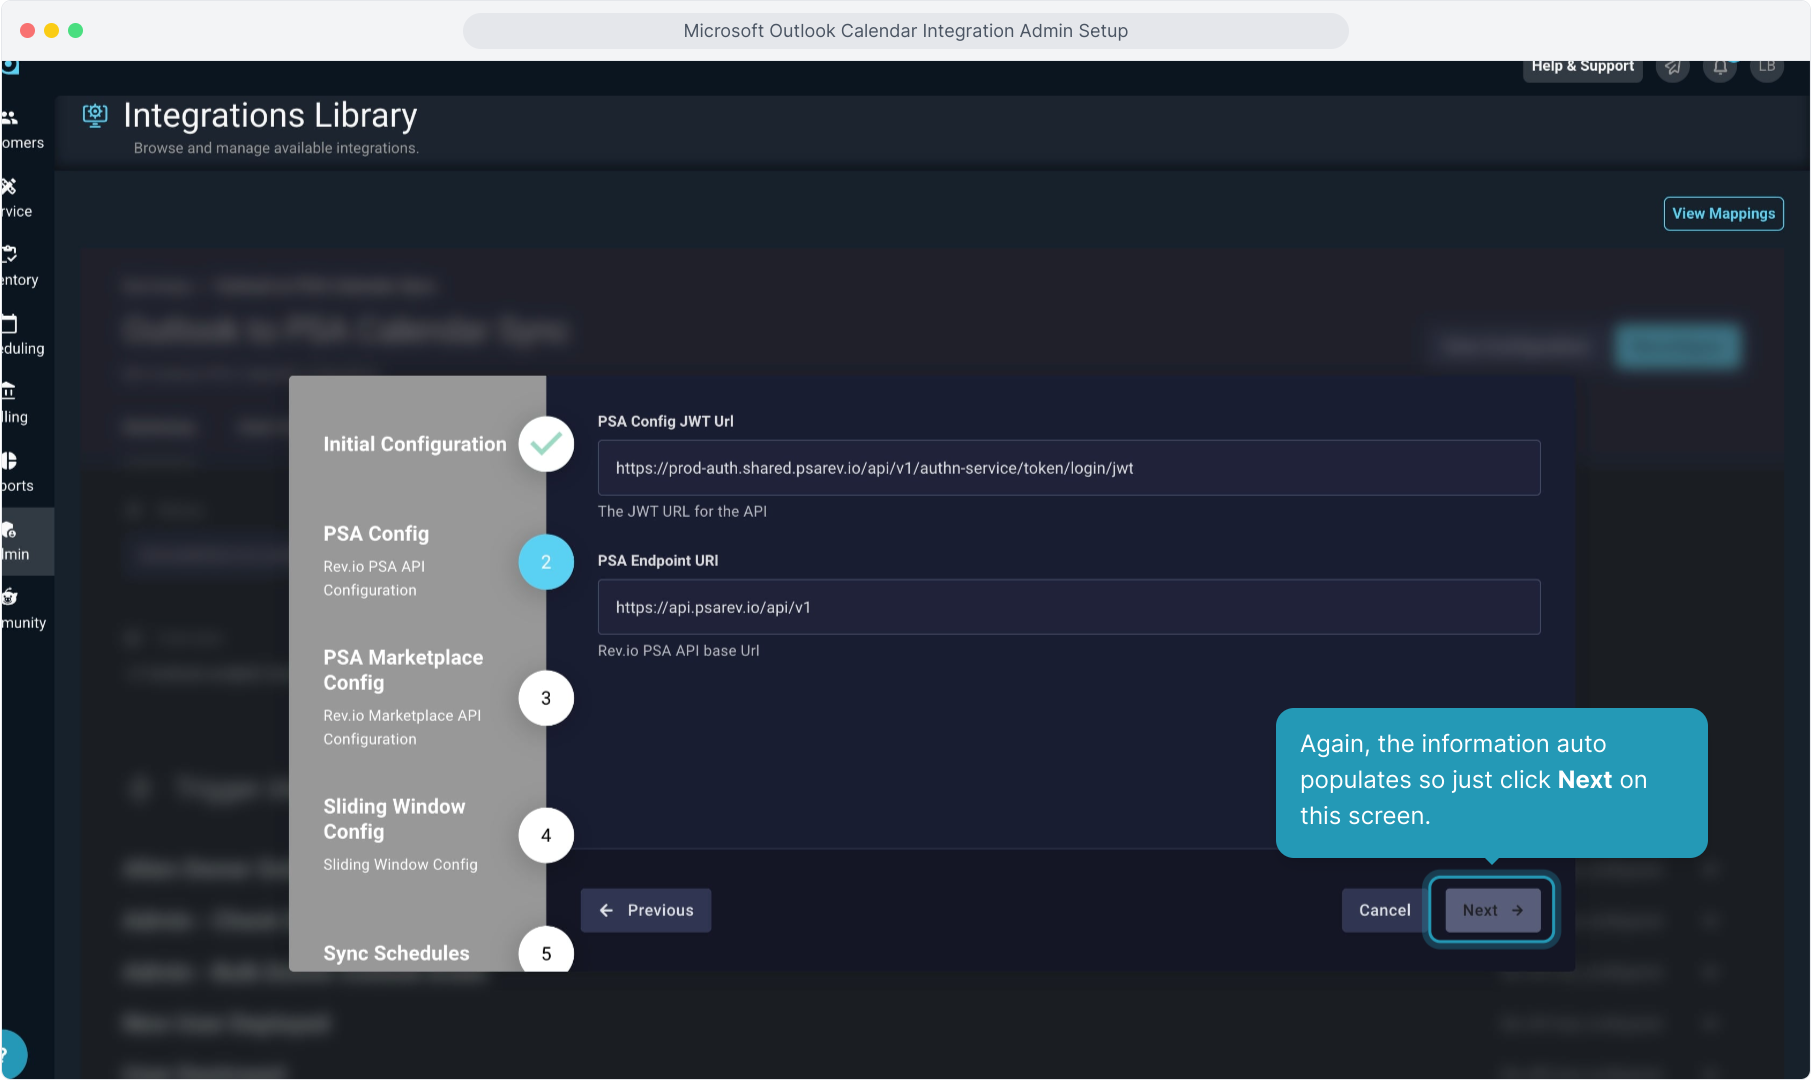
Task: Open notifications bell icon
Action: 1719,68
